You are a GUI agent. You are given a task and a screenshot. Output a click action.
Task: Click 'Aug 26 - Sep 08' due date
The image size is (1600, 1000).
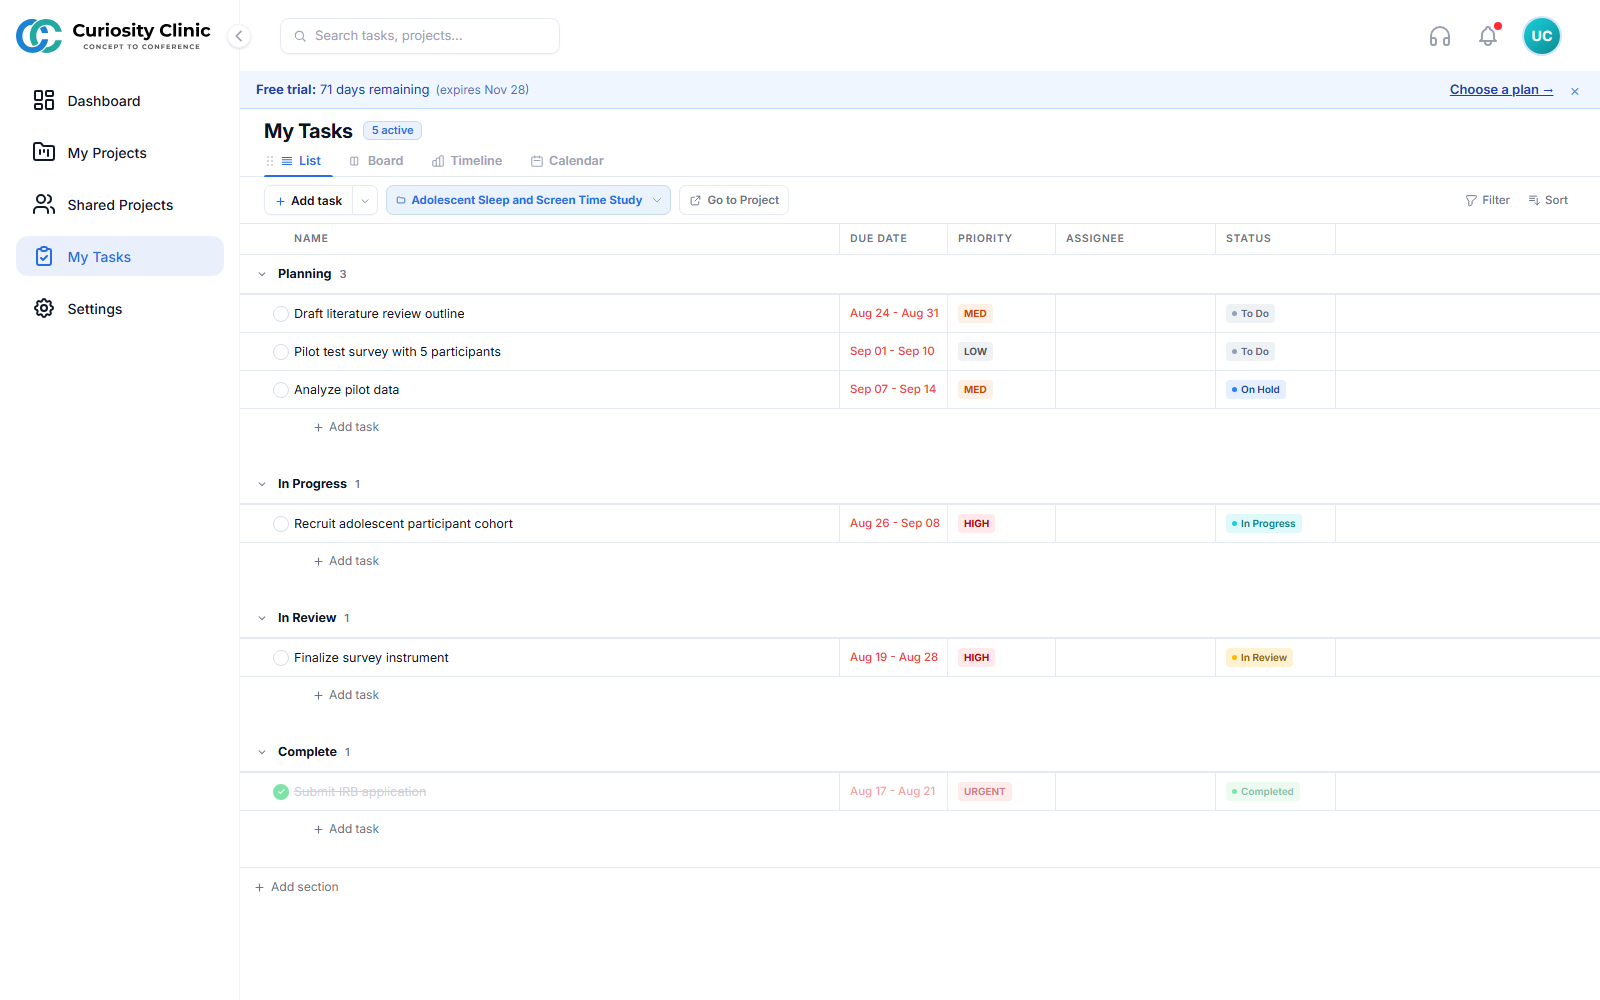point(895,524)
